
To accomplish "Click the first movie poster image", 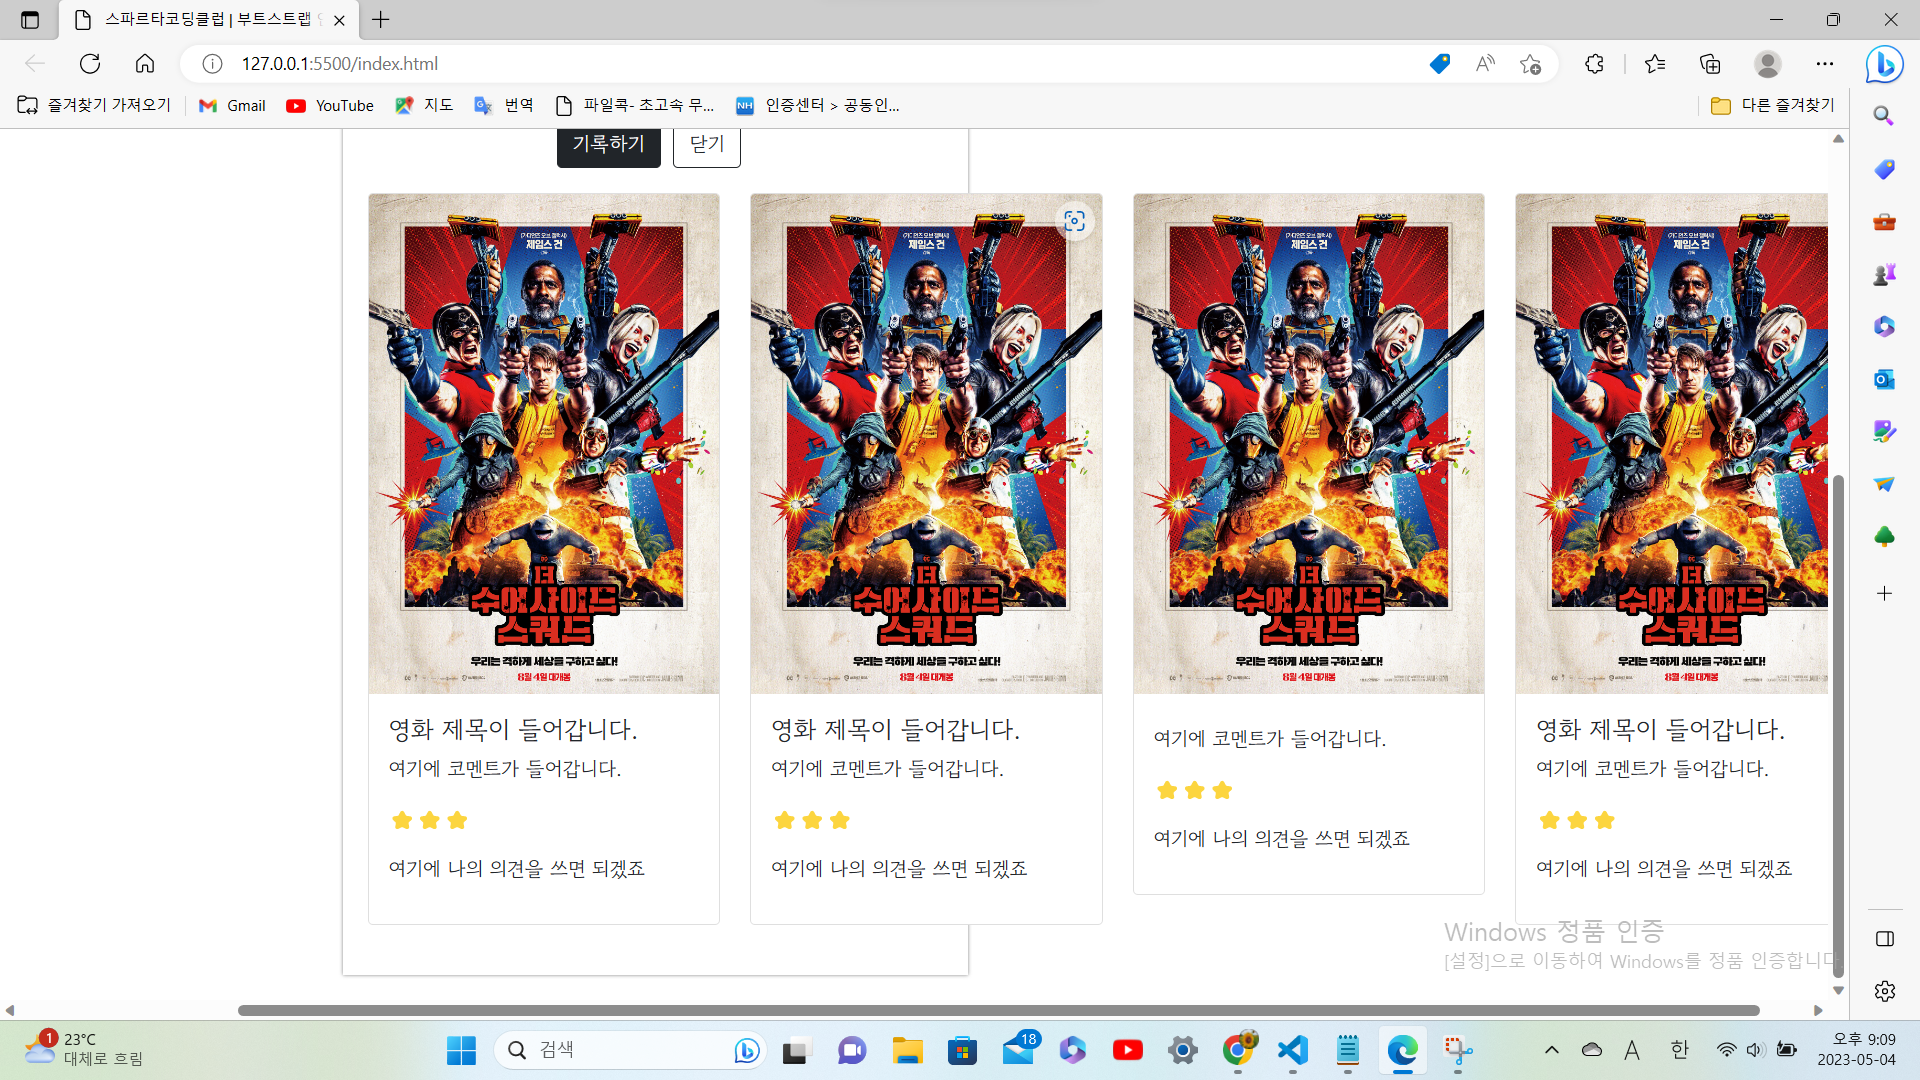I will [x=544, y=444].
